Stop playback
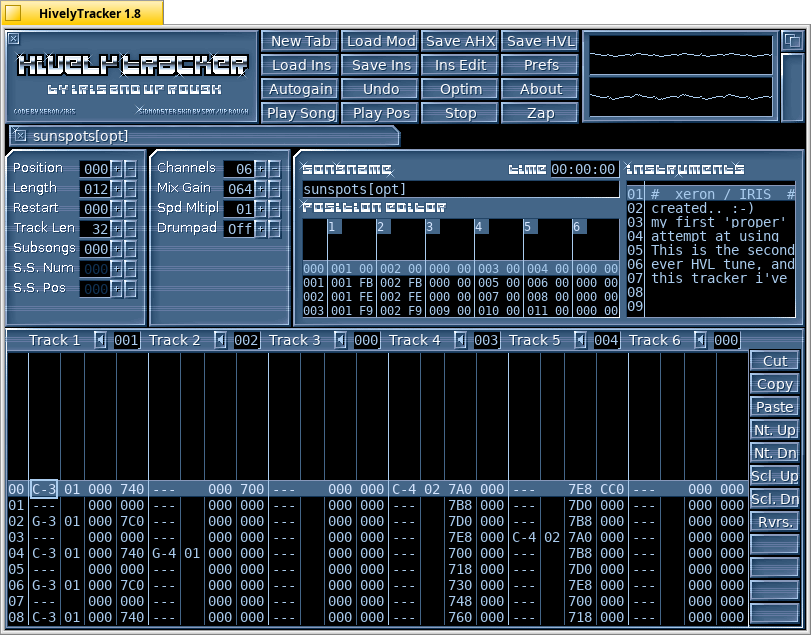811x635 pixels. tap(460, 113)
